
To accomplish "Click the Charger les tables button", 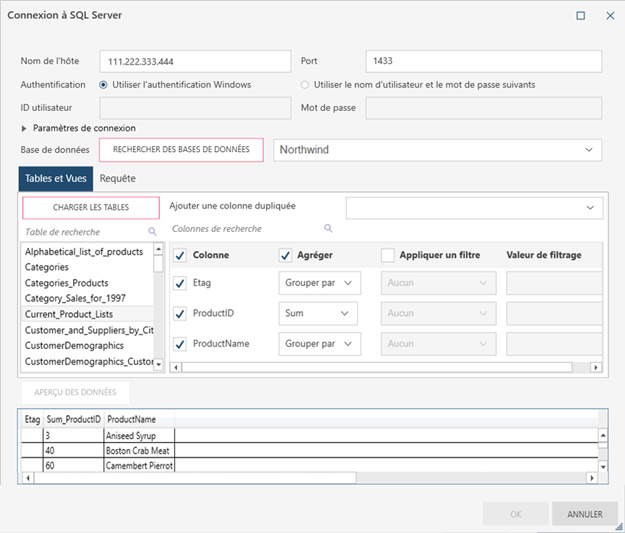I will pos(90,207).
